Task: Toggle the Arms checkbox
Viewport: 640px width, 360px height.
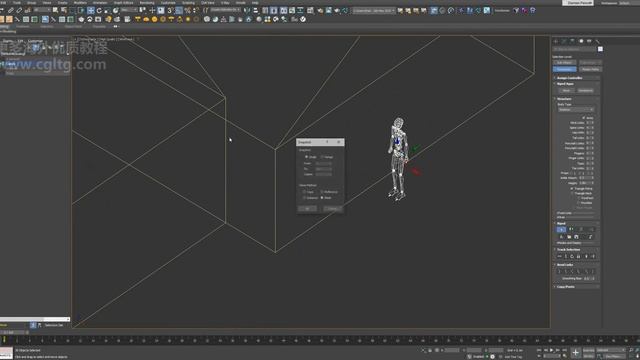Action: point(584,118)
